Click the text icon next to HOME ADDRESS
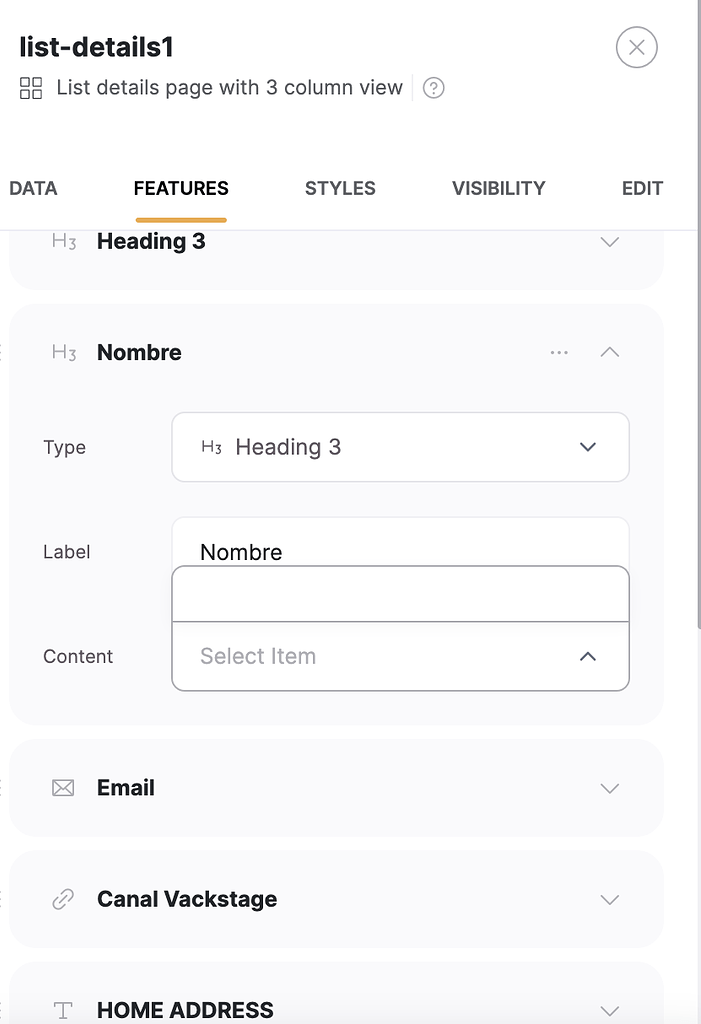This screenshot has width=701, height=1024. [x=62, y=1010]
